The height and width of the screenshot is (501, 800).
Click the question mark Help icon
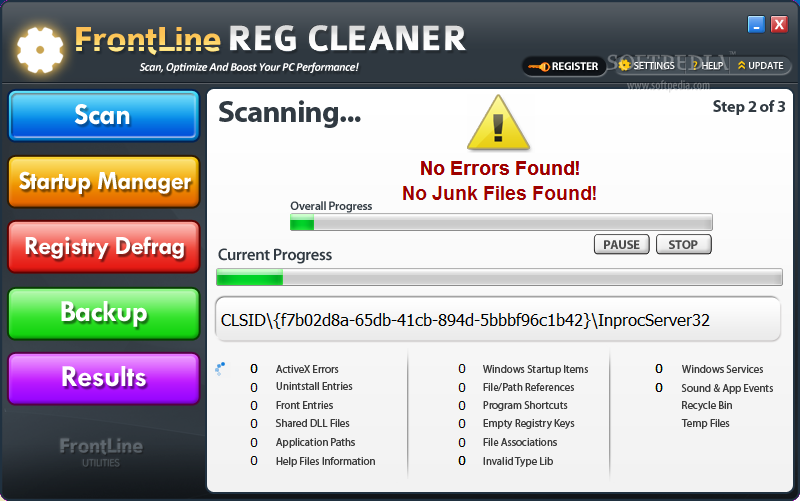coord(695,65)
